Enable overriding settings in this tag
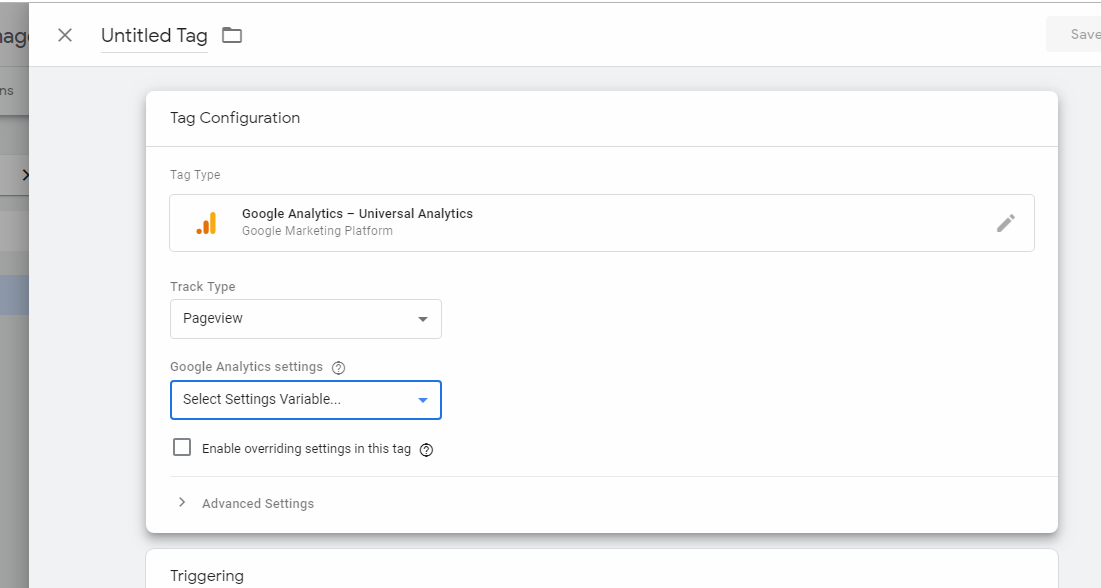Viewport: 1101px width, 588px height. point(182,447)
